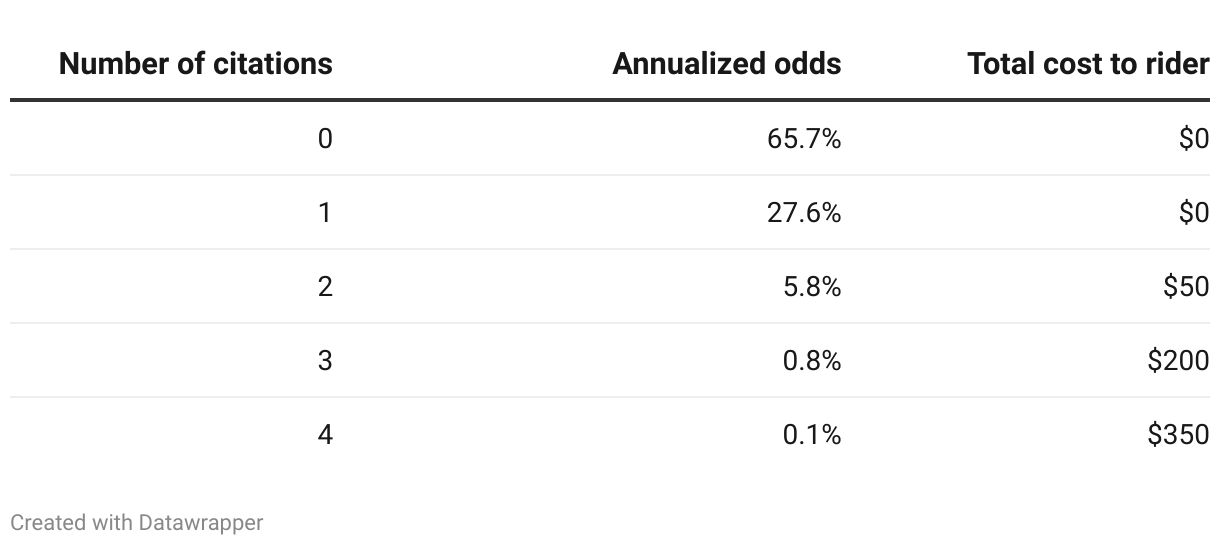Click the $0 cost for one citation
The width and height of the screenshot is (1220, 546).
[1194, 213]
